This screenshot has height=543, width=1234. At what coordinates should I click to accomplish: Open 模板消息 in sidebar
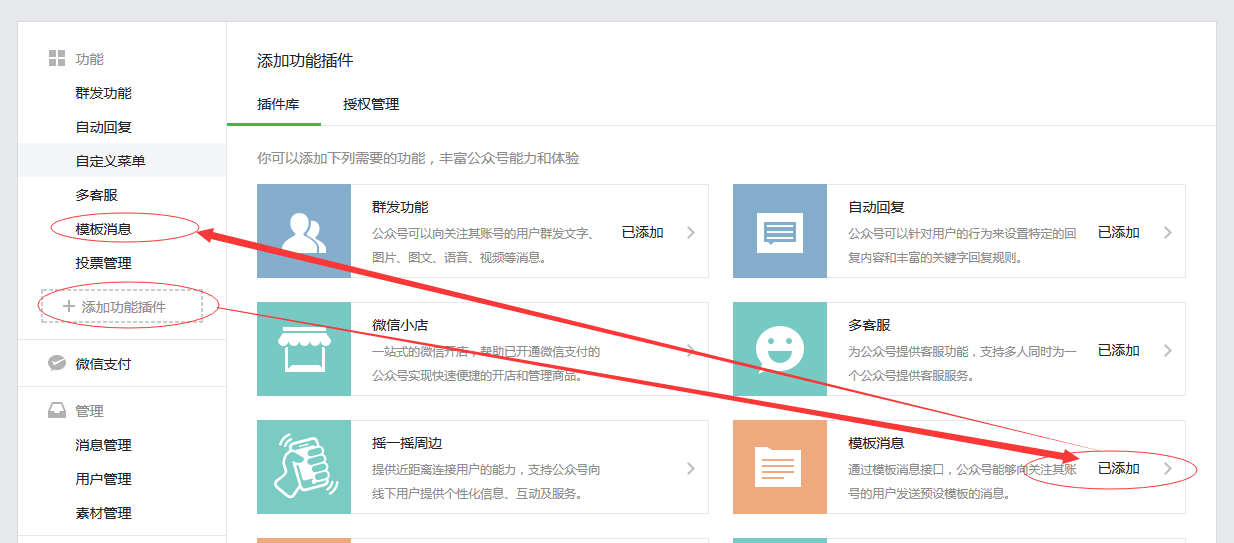click(103, 229)
